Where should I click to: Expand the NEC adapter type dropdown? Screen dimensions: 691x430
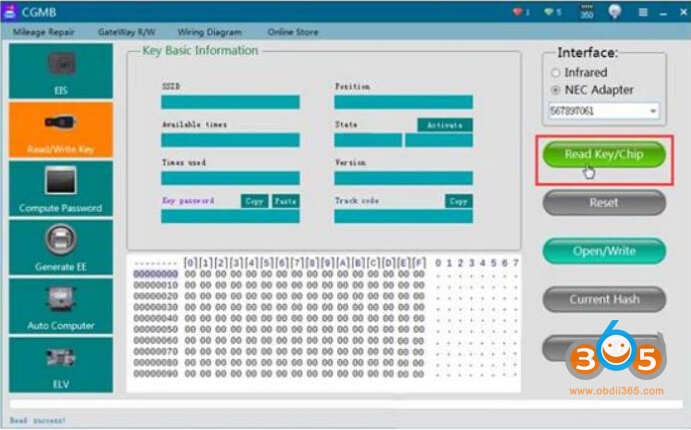pos(653,111)
